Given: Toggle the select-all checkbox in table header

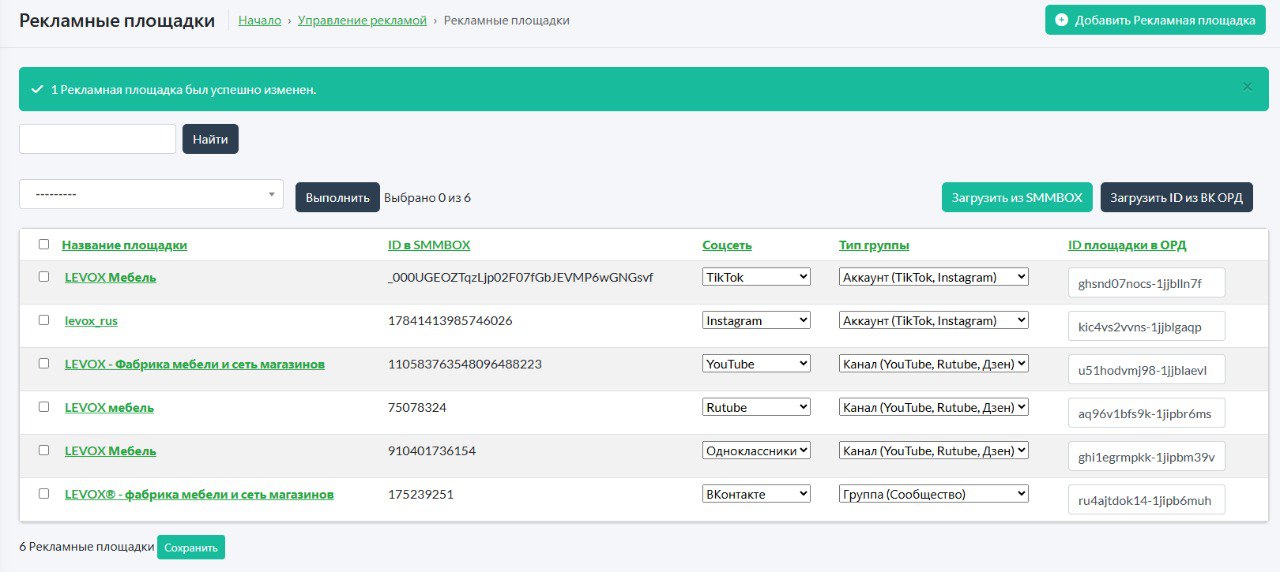Looking at the screenshot, I should click(43, 244).
